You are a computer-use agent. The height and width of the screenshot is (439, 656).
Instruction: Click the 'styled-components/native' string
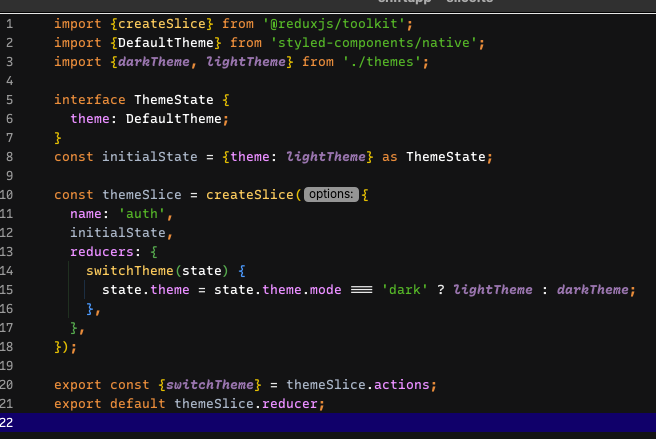click(x=374, y=43)
